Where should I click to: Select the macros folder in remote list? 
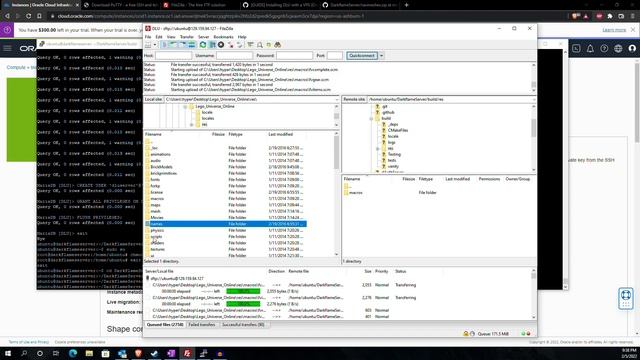pyautogui.click(x=356, y=193)
